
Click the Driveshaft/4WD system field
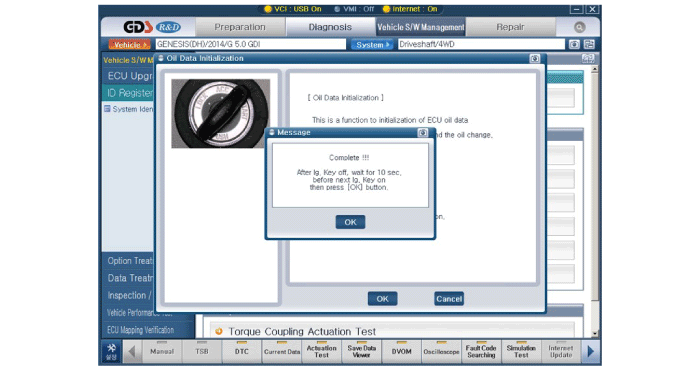coord(481,44)
